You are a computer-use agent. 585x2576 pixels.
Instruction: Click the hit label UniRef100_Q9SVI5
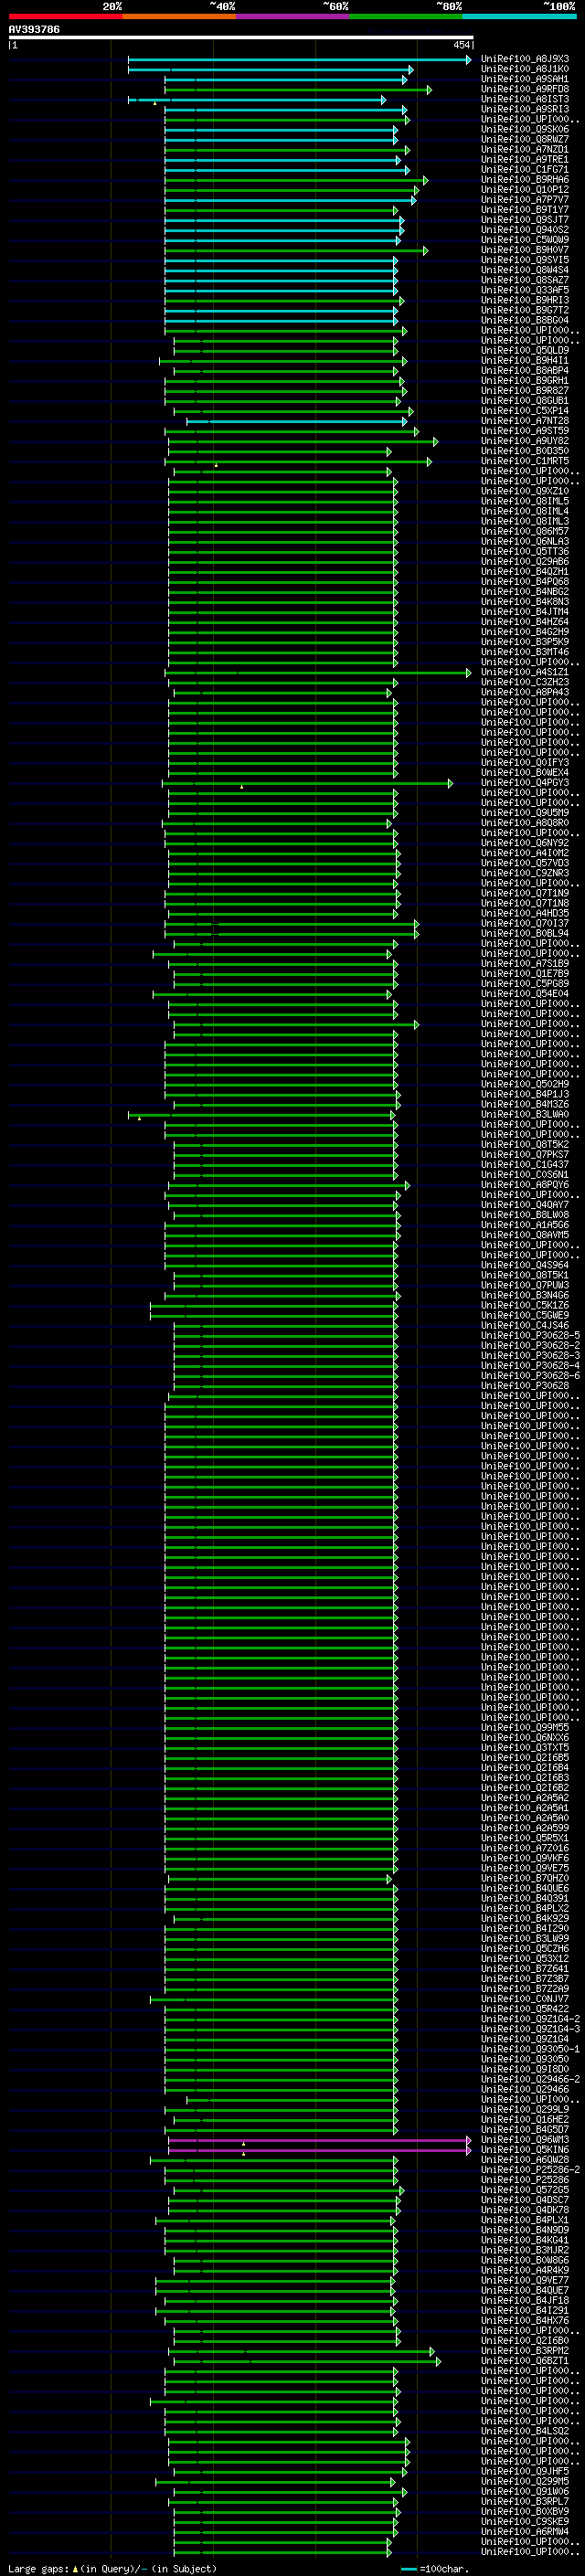(x=525, y=260)
